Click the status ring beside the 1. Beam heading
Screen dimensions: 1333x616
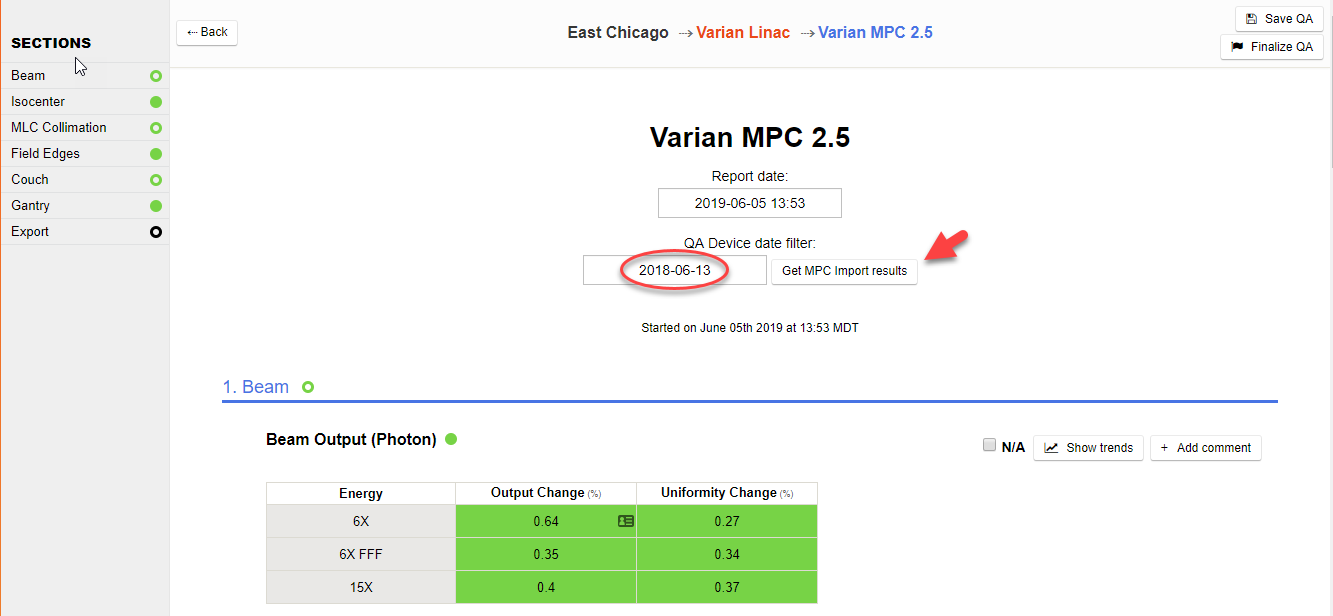pos(308,387)
